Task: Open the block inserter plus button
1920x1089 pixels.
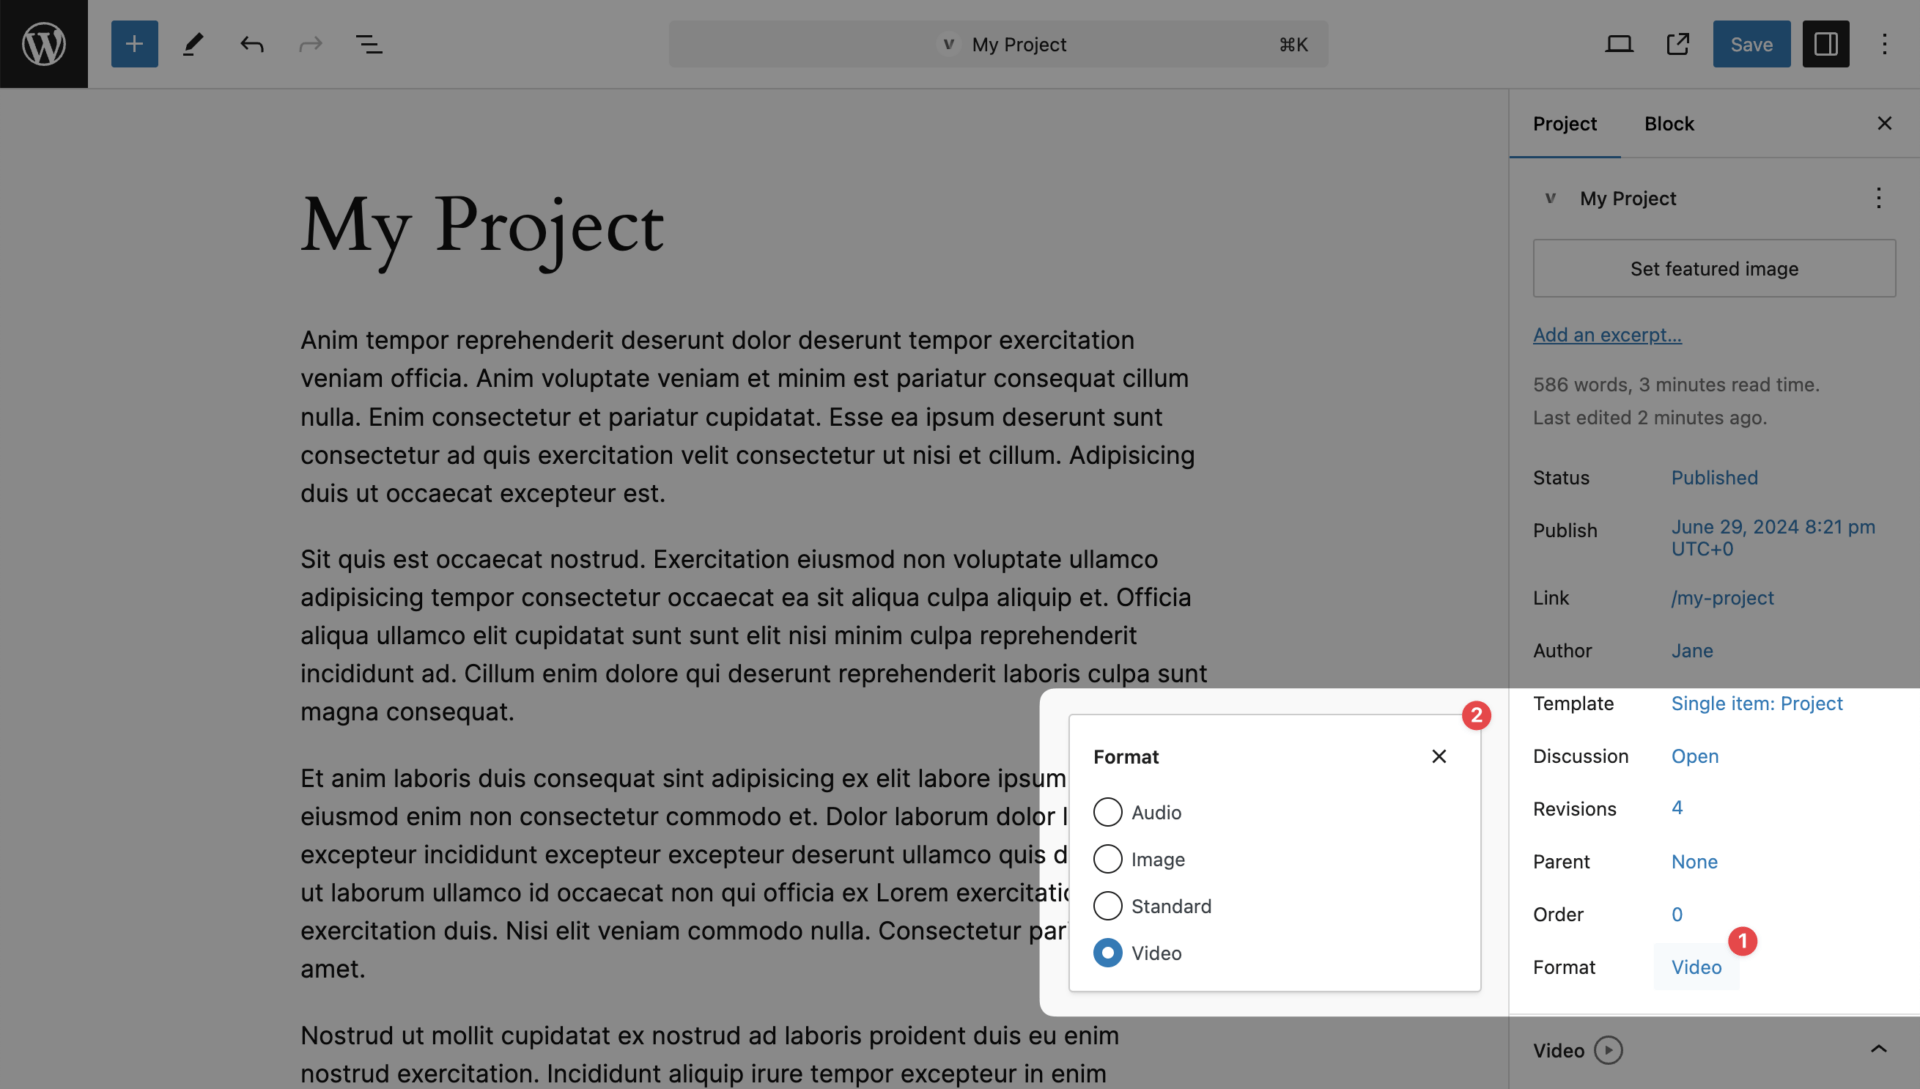Action: pyautogui.click(x=134, y=44)
